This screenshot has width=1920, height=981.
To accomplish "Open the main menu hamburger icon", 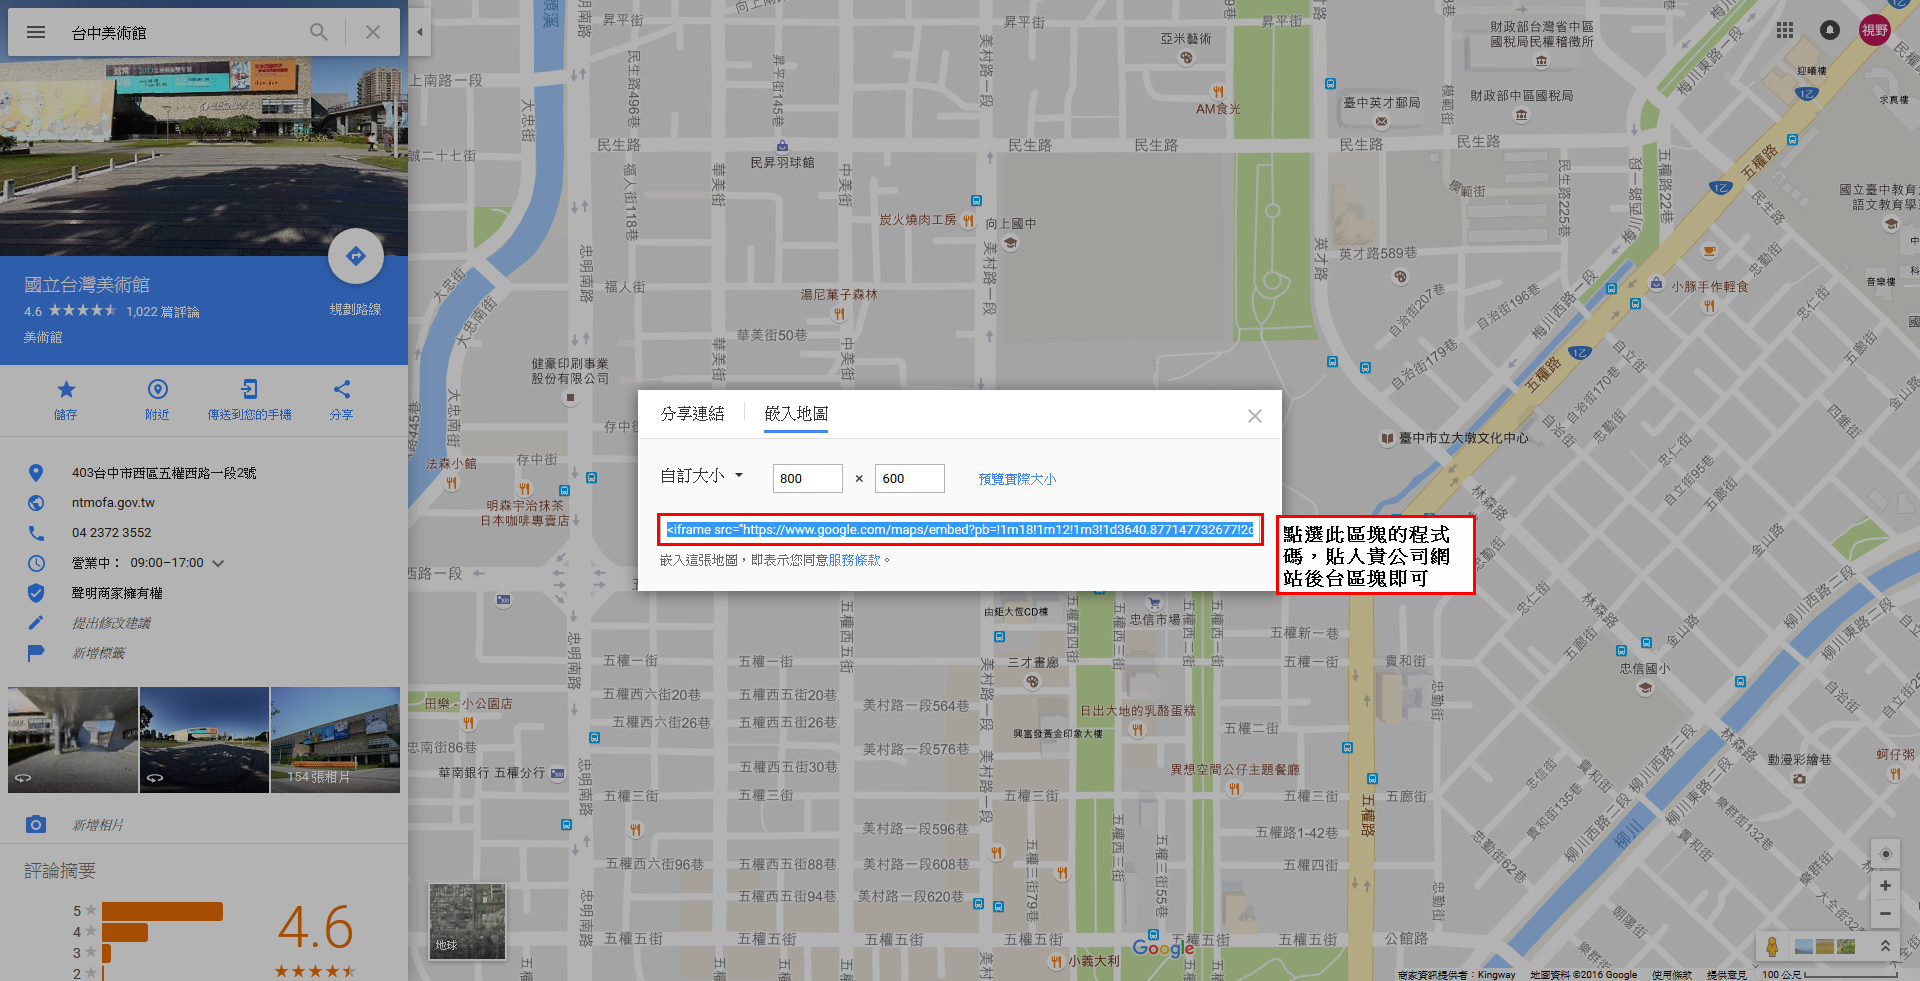I will click(36, 32).
